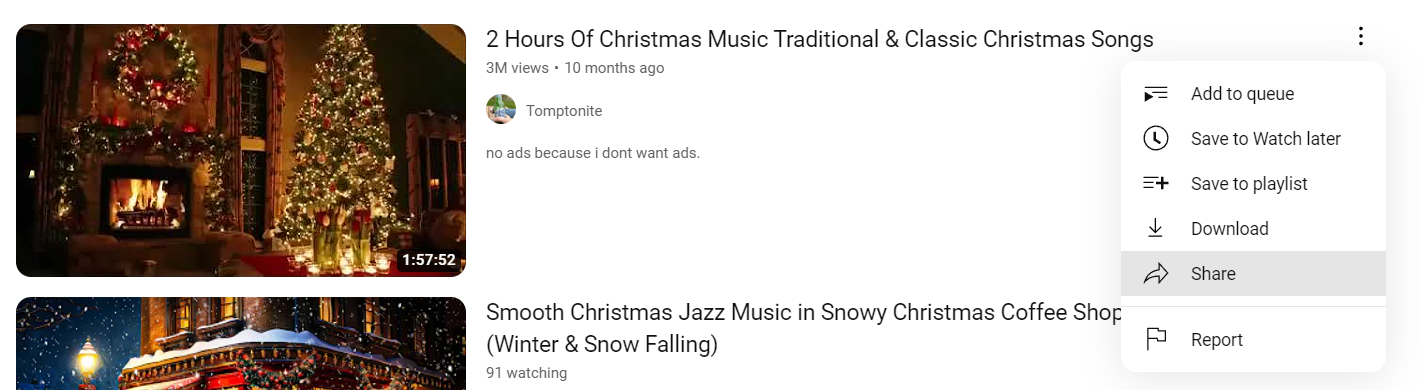
Task: Click the Save to playlist plus icon
Action: [1155, 183]
